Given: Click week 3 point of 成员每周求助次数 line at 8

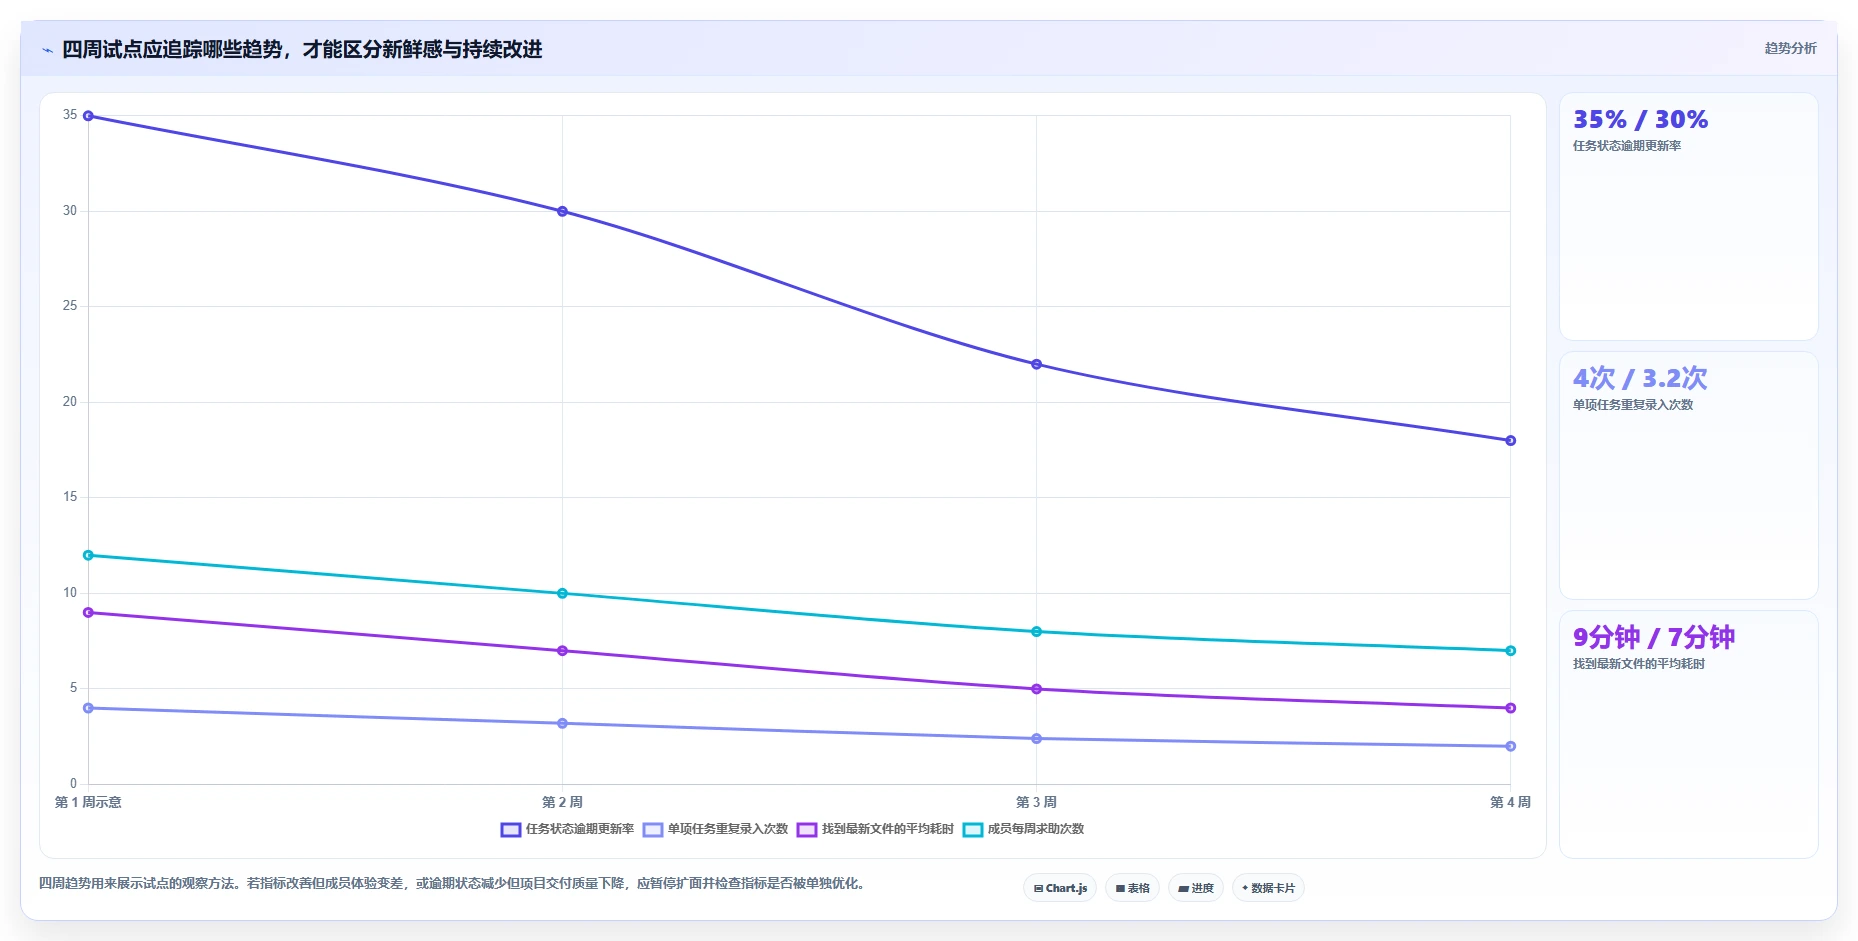Looking at the screenshot, I should pos(1036,631).
